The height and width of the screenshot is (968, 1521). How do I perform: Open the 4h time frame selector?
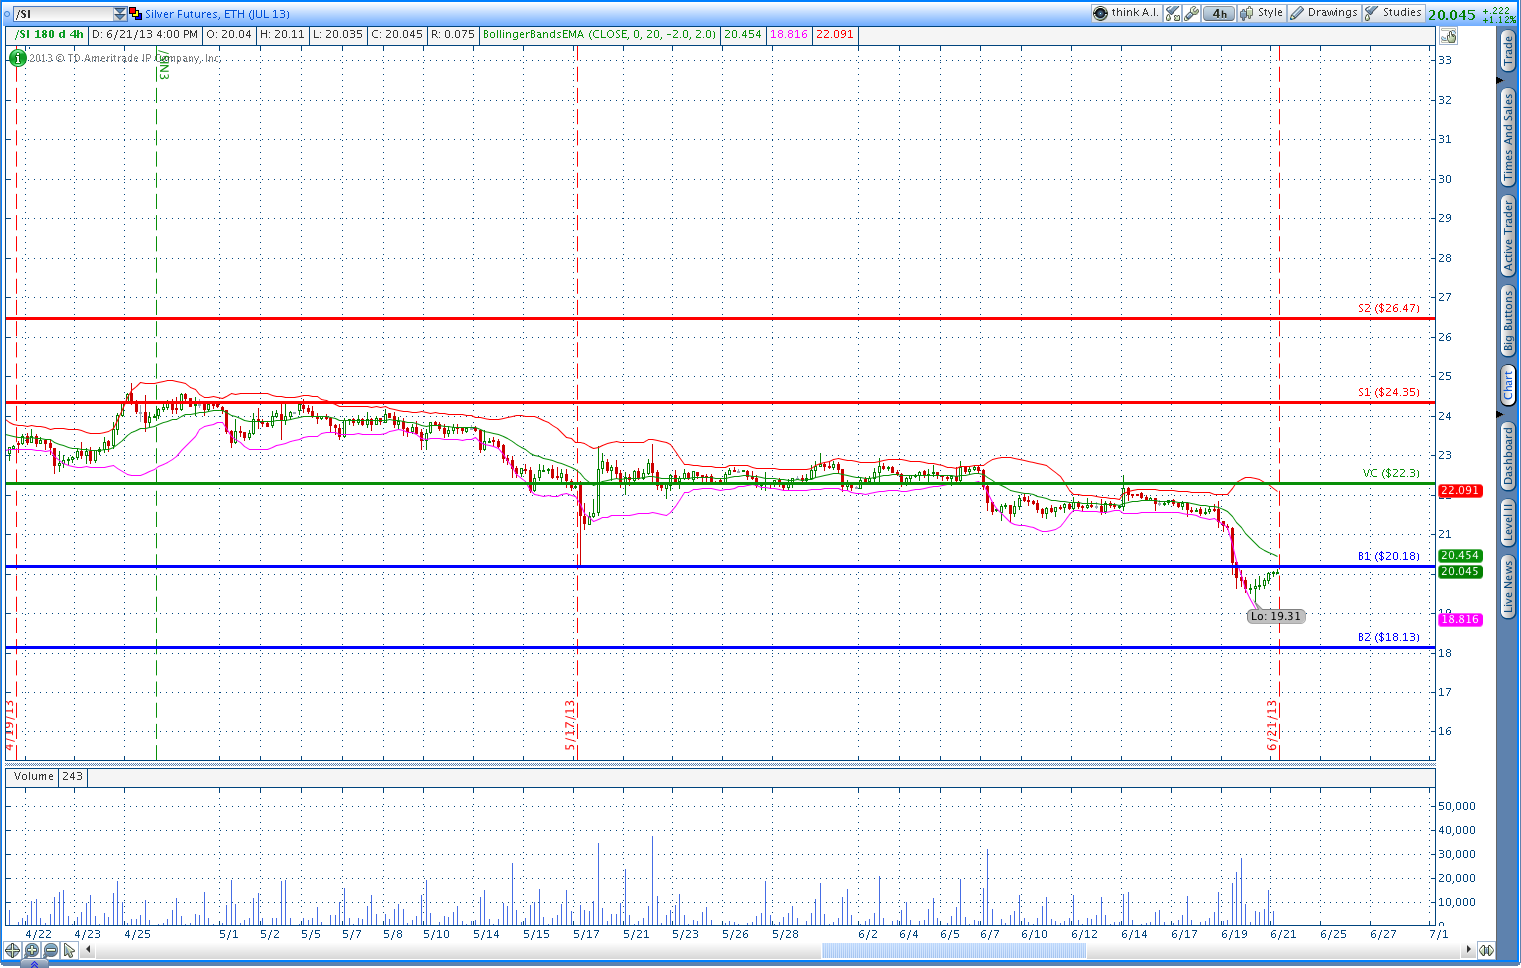click(1219, 15)
